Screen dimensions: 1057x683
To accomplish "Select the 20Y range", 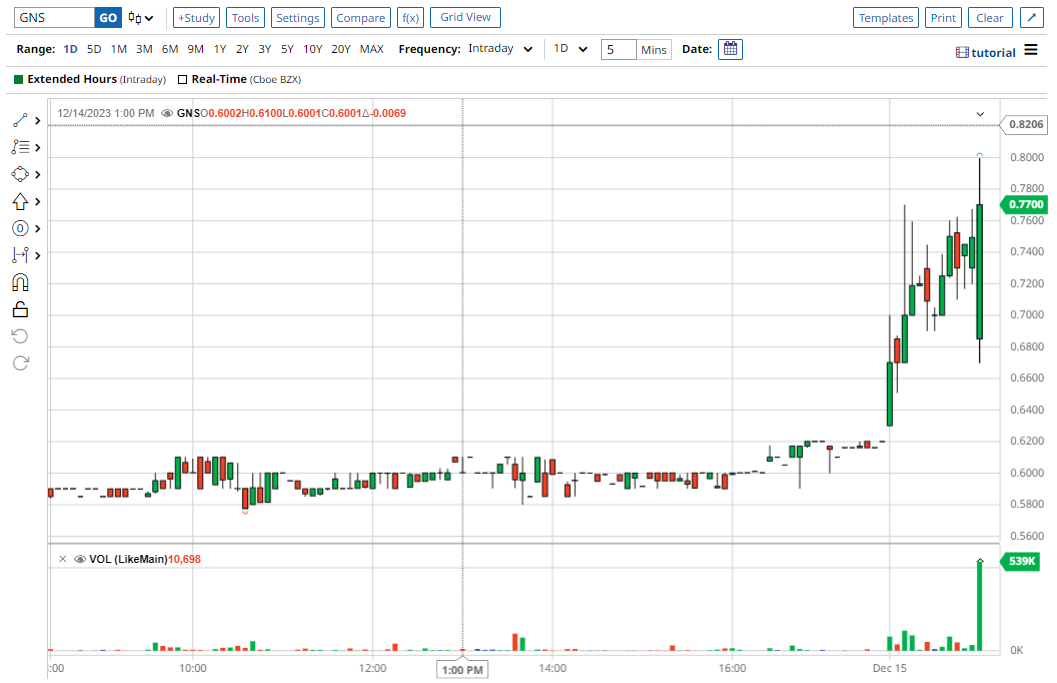I will coord(340,49).
